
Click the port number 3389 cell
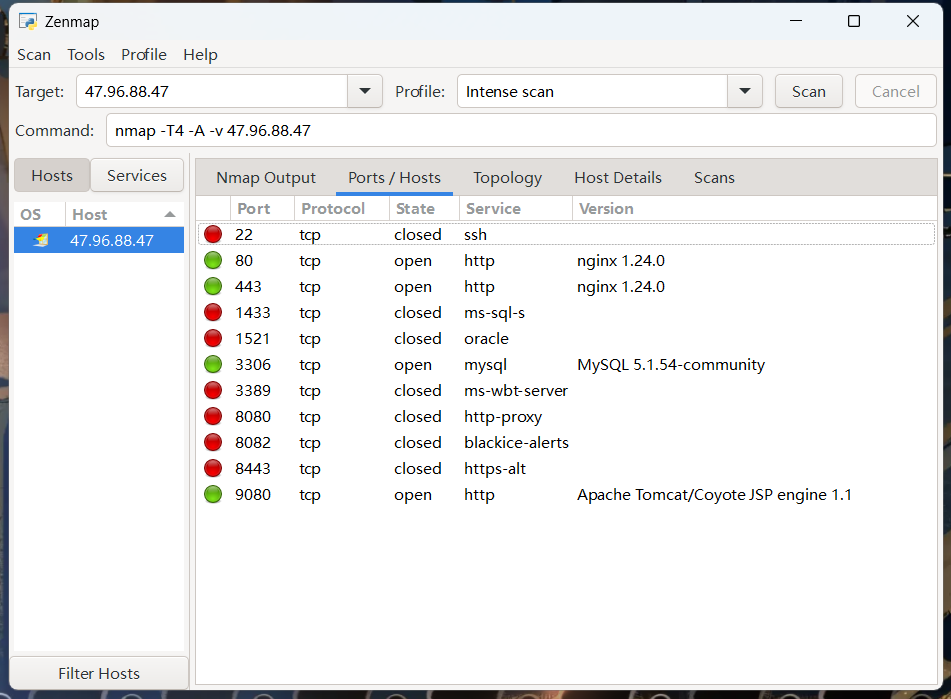(x=253, y=390)
